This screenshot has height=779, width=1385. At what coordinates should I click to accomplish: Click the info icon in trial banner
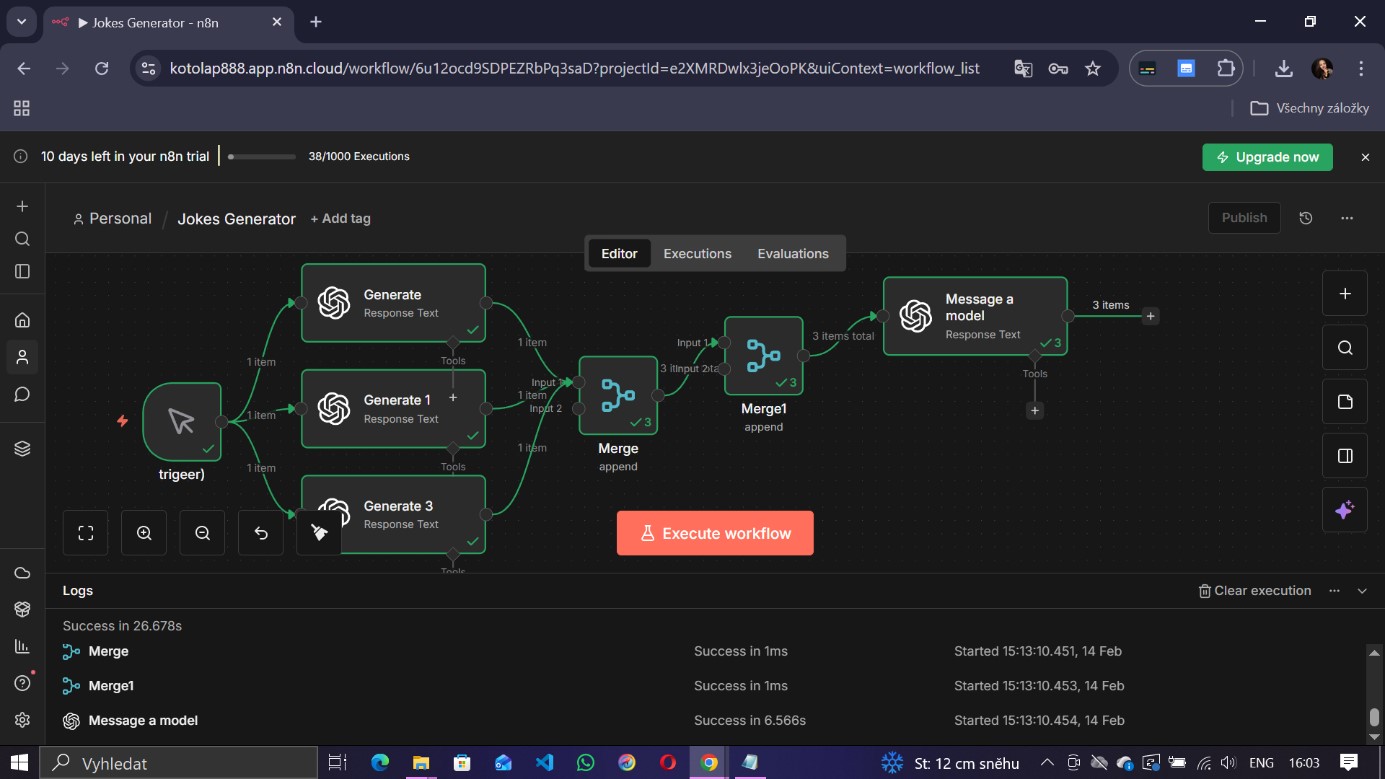tap(20, 157)
